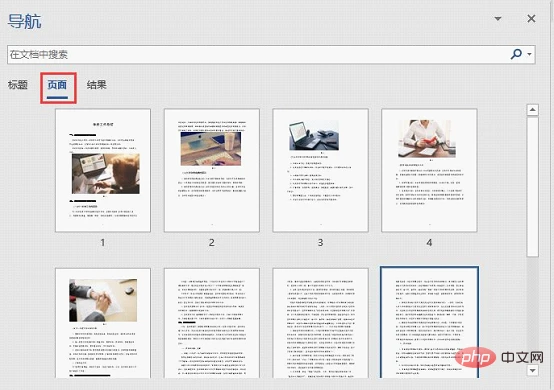Switch to the 标题 tab
This screenshot has height=390, width=554.
point(18,85)
